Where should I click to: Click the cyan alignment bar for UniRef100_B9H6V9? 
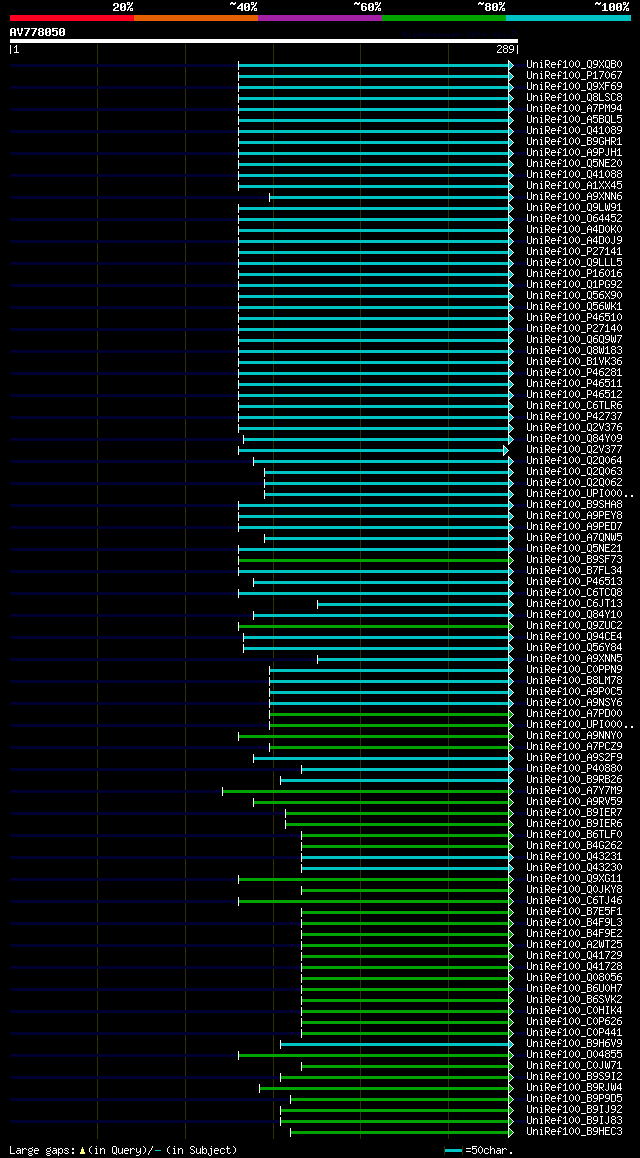click(x=395, y=1044)
